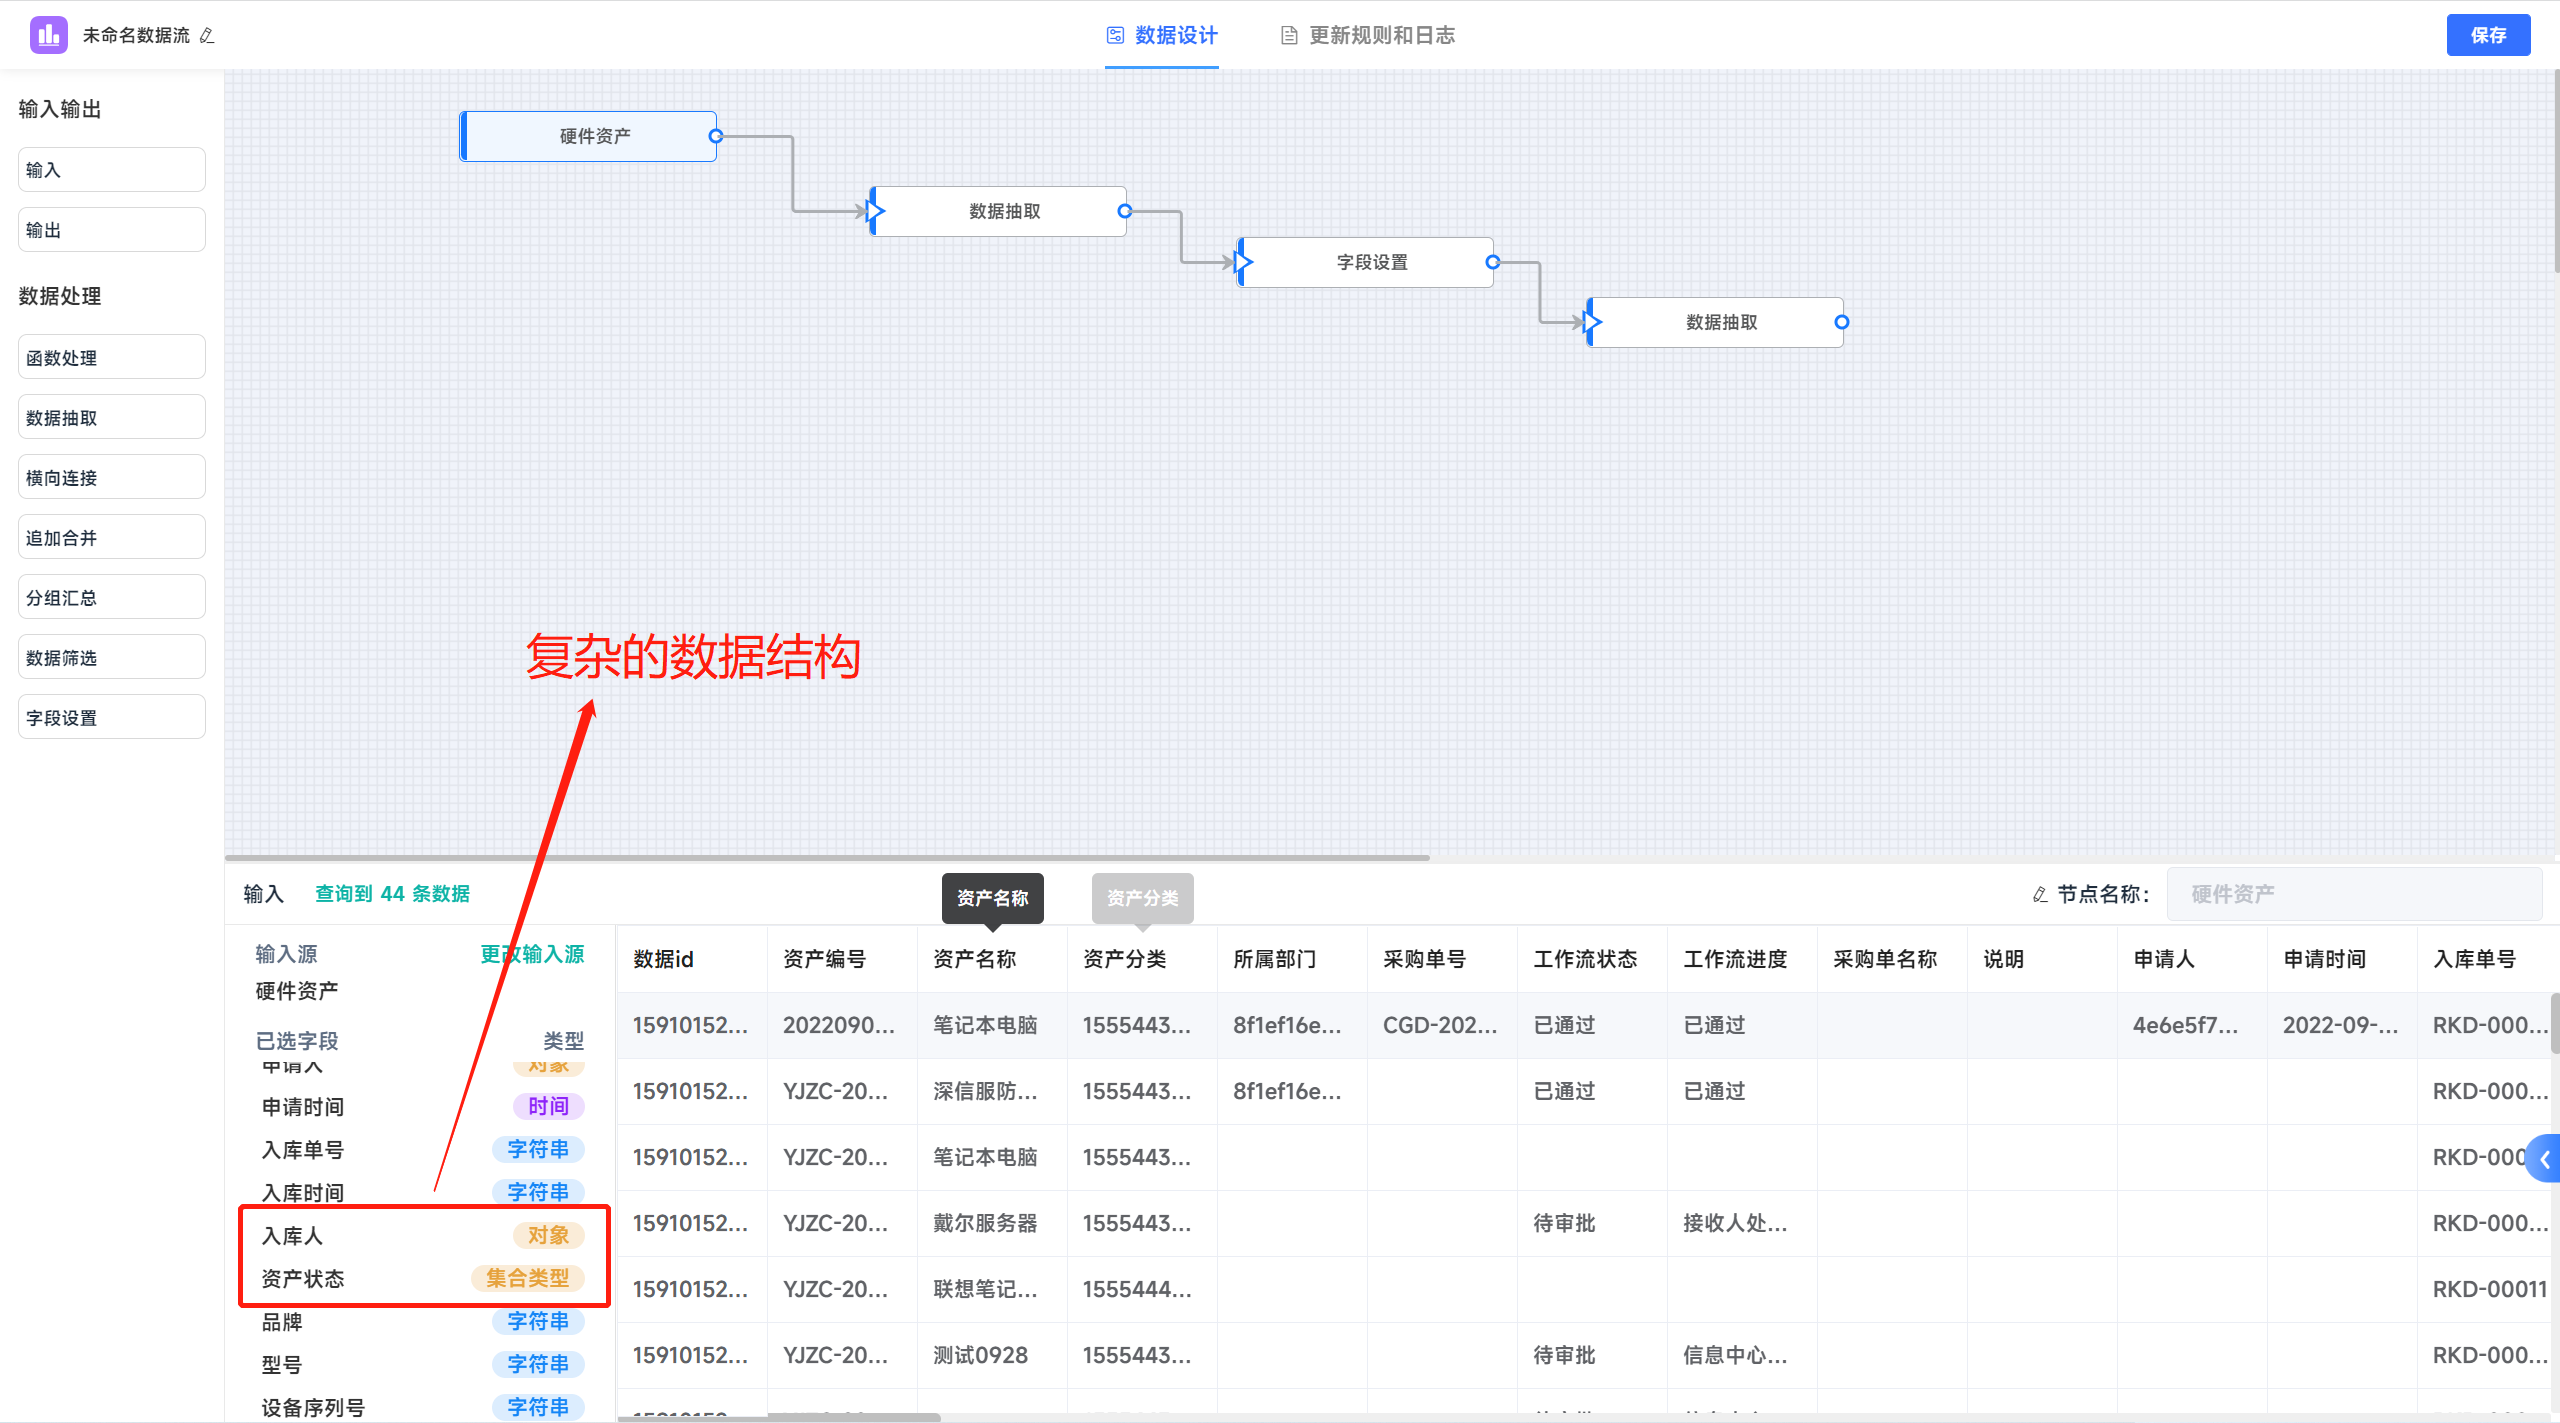Screen dimensions: 2560x1423
Task: Click the 联想笔记... asset name cell
Action: tap(992, 1289)
